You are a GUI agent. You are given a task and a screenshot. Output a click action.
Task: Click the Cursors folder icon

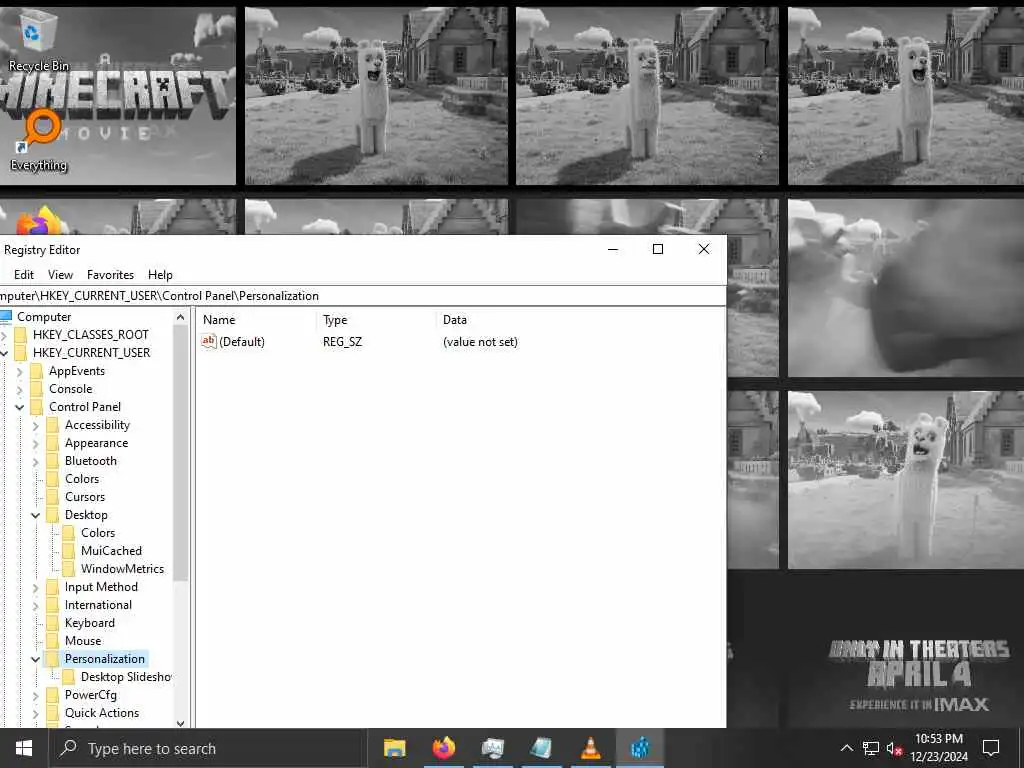pyautogui.click(x=52, y=497)
